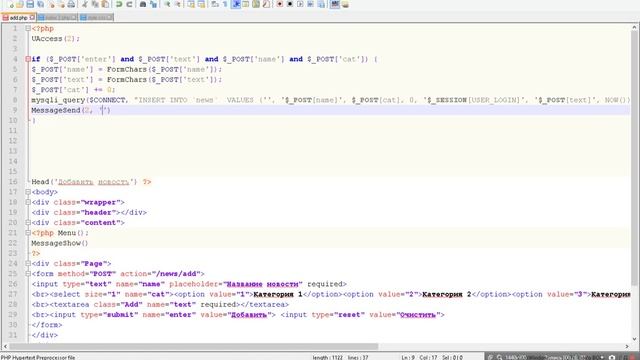The image size is (640, 360).
Task: Click the horizontal scrollbar thumb
Action: pyautogui.click(x=194, y=347)
